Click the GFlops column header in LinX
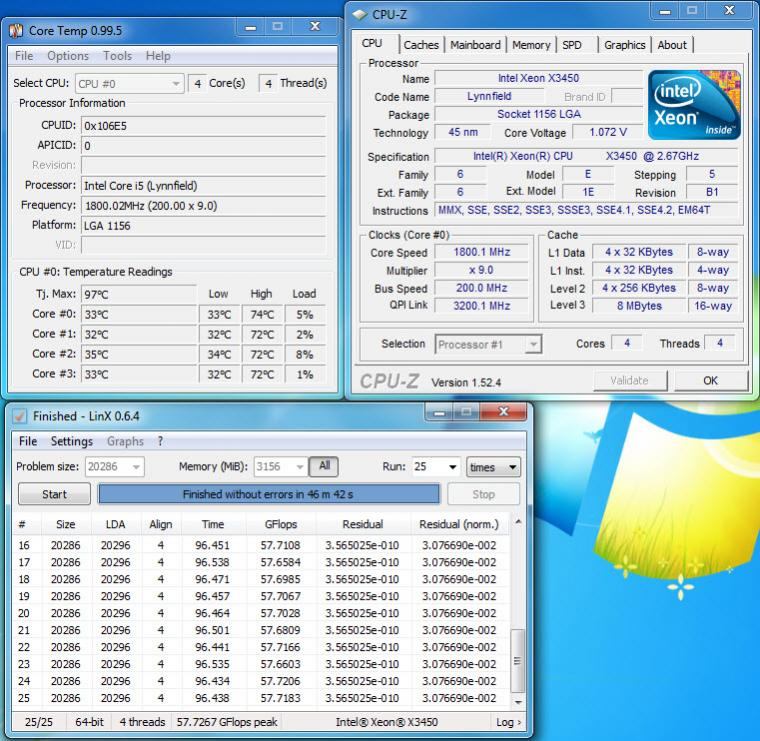Image resolution: width=760 pixels, height=741 pixels. pos(281,524)
